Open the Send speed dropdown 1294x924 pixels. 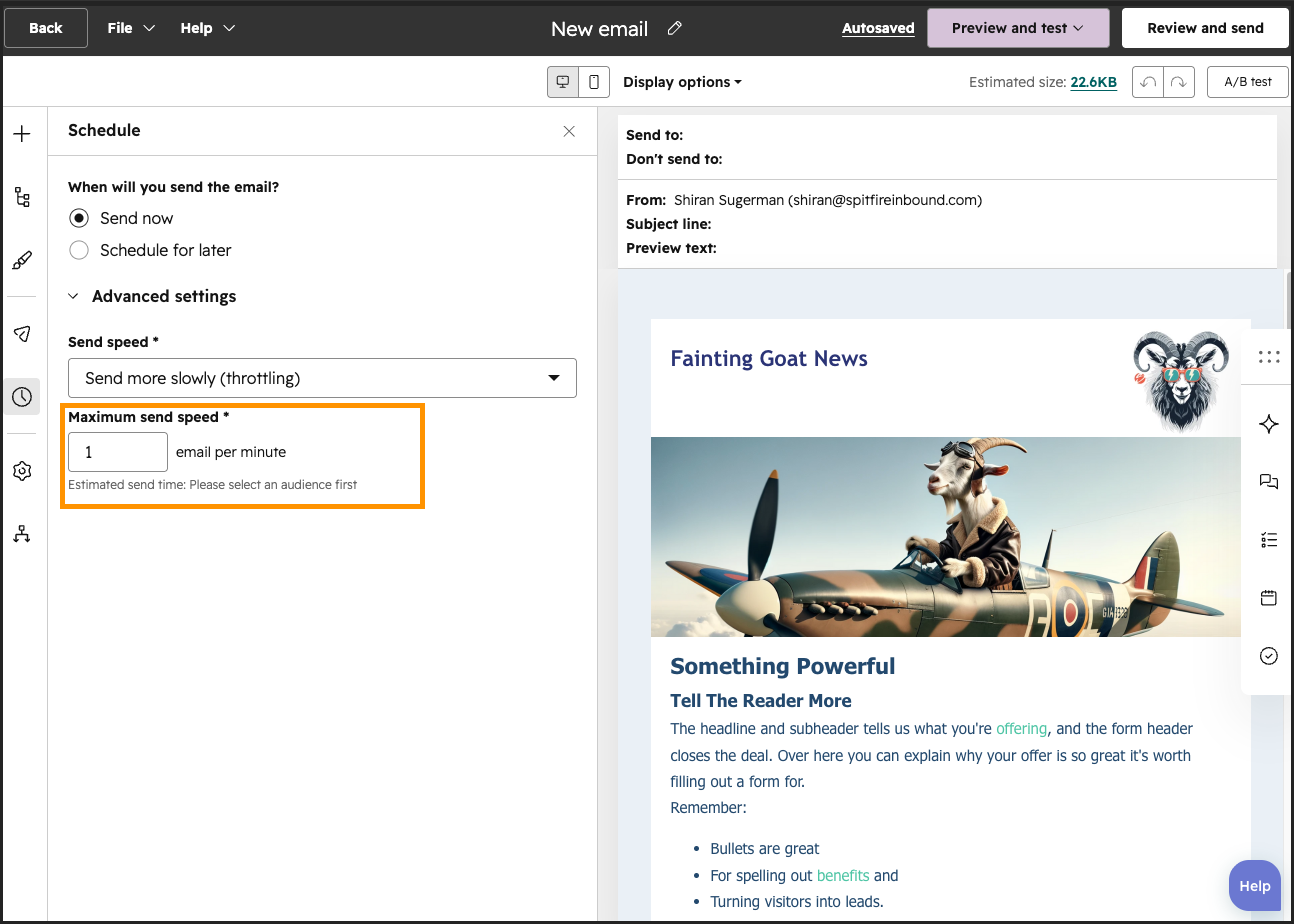coord(321,378)
